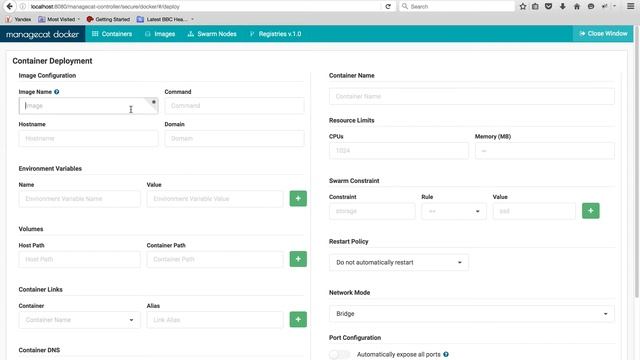
Task: Switch to the Images tab
Action: tap(160, 34)
